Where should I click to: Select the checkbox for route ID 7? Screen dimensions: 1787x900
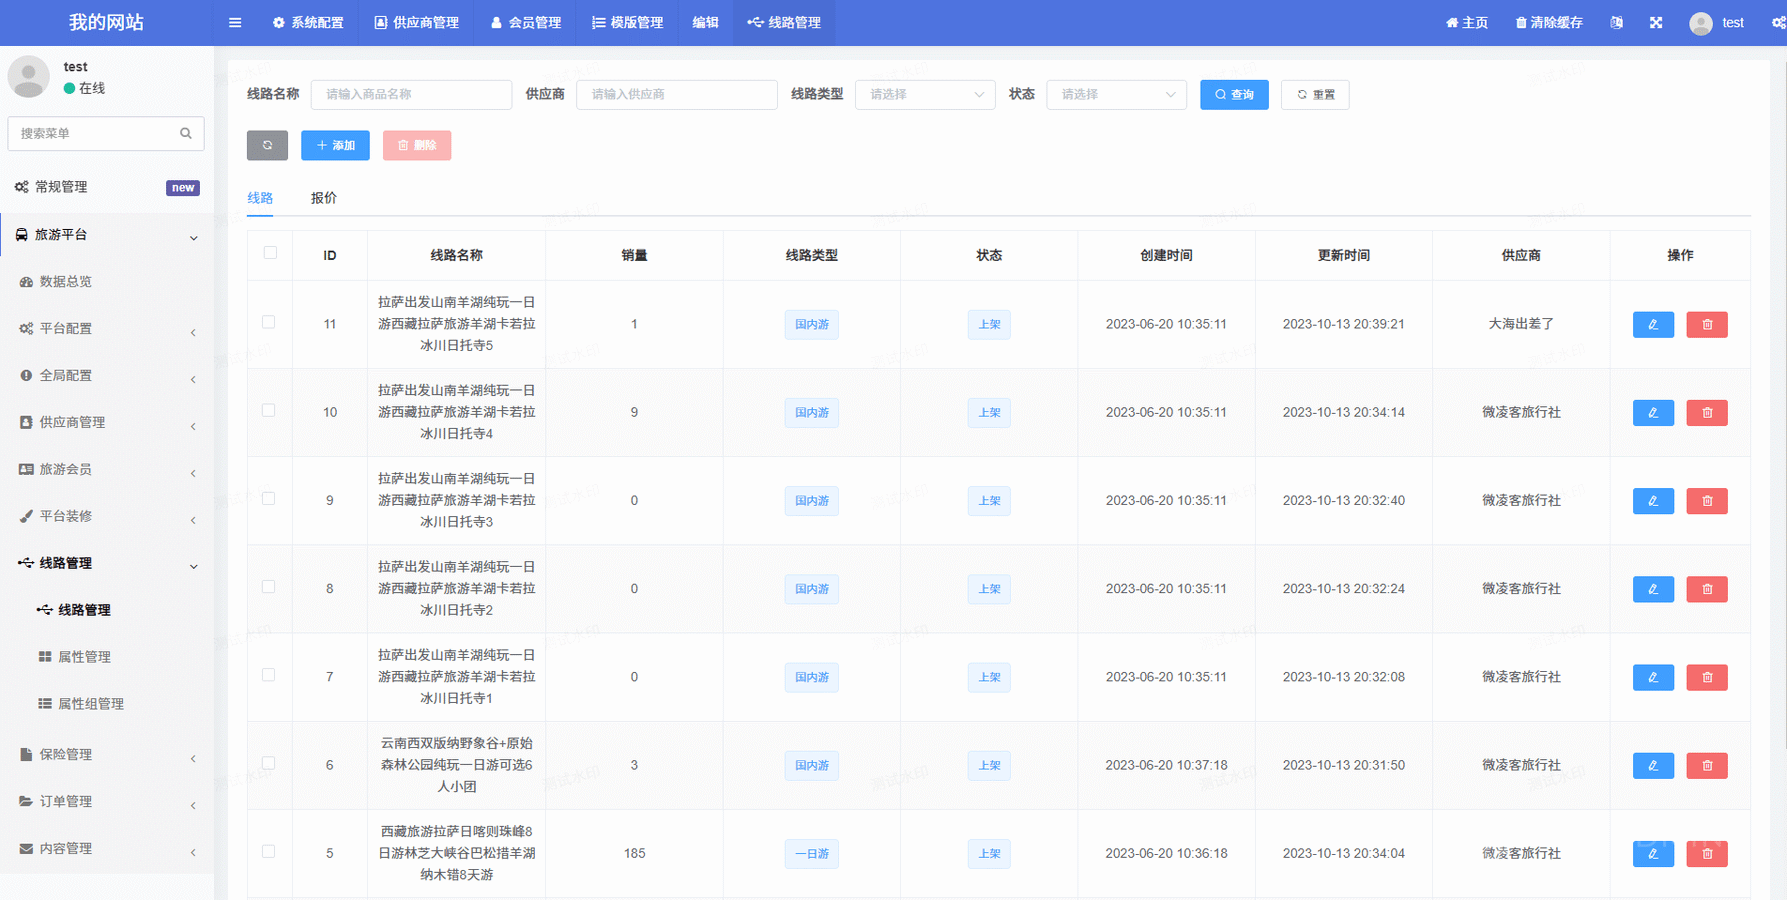[x=269, y=676]
